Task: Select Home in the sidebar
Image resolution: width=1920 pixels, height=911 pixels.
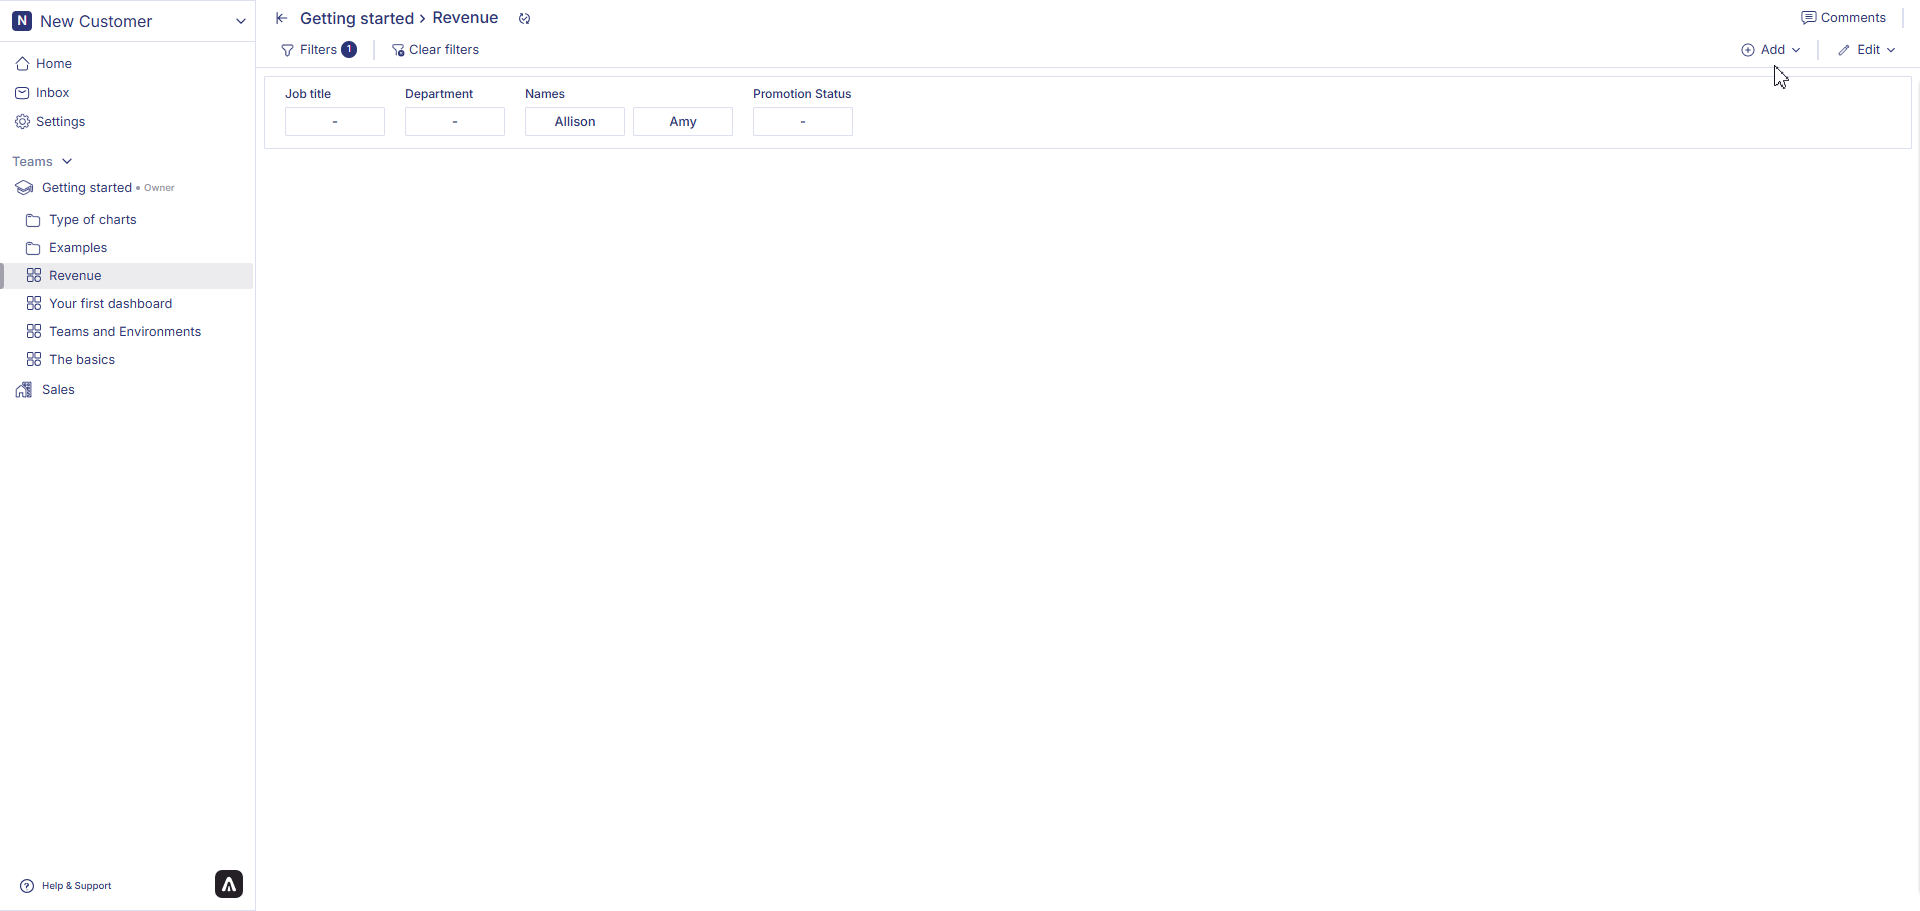Action: point(52,63)
